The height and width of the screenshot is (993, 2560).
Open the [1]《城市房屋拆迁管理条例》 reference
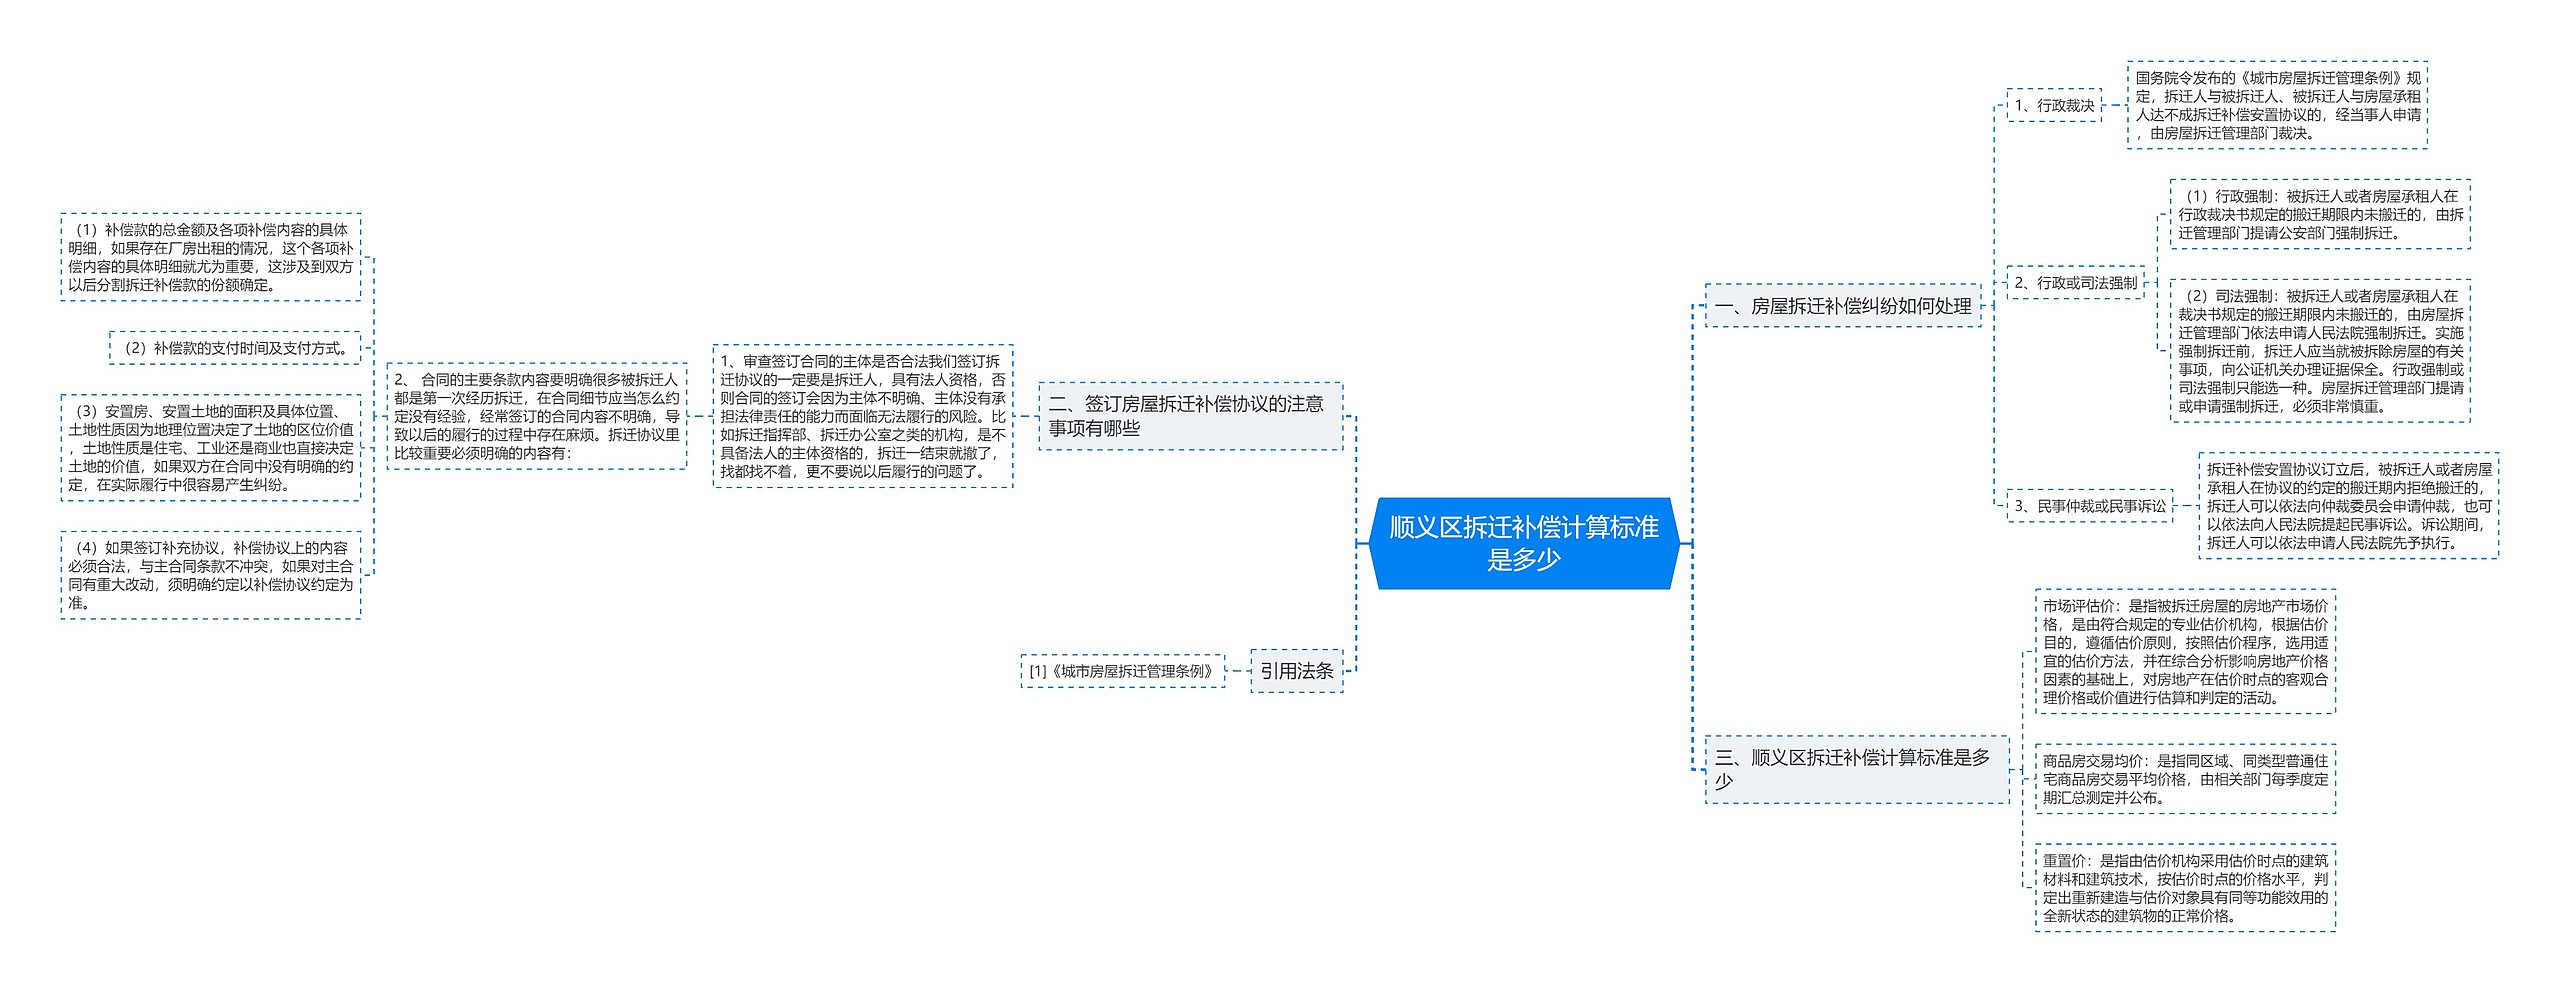click(x=1122, y=671)
